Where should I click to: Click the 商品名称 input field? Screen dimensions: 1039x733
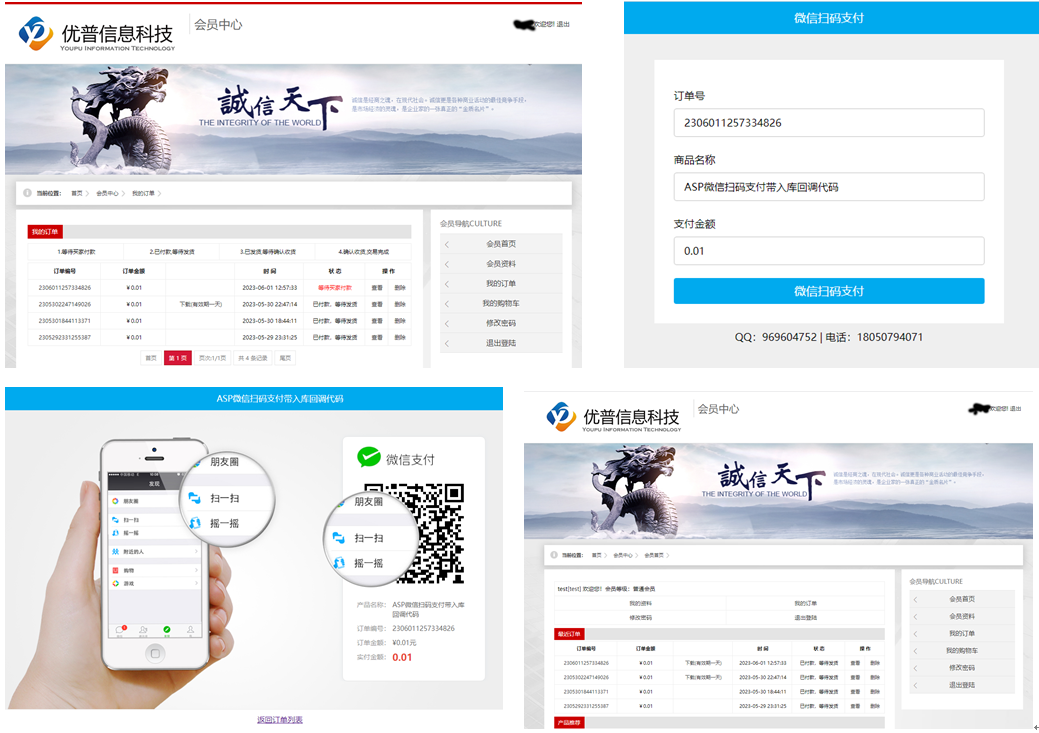pyautogui.click(x=829, y=187)
